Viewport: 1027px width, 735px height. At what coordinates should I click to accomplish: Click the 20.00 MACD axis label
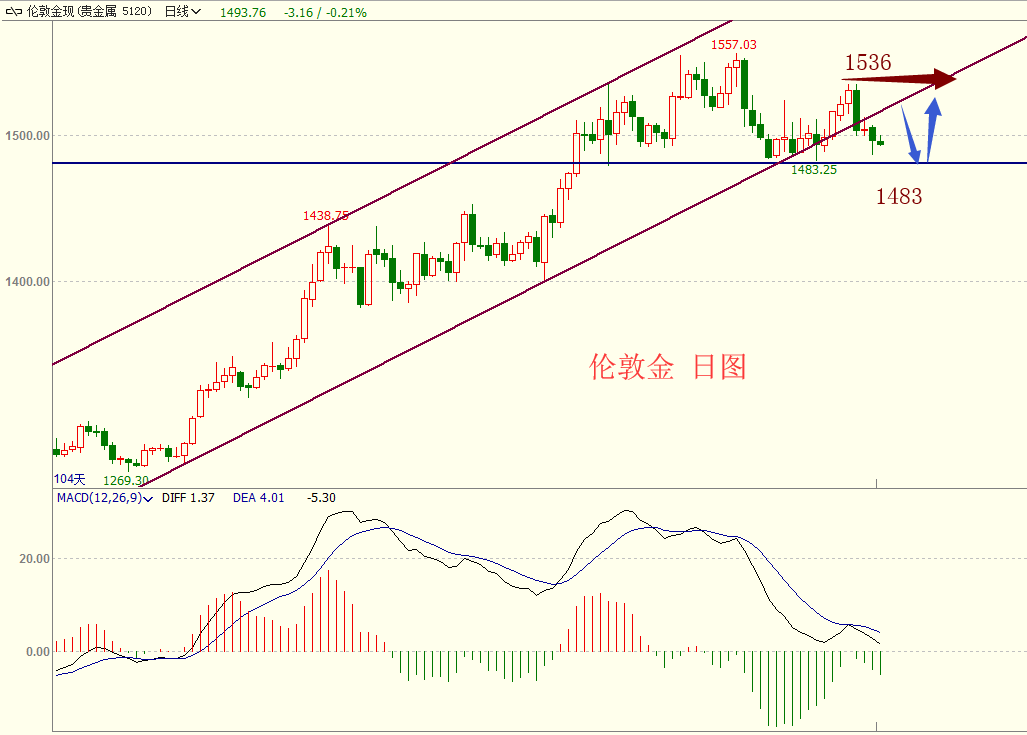coord(35,559)
